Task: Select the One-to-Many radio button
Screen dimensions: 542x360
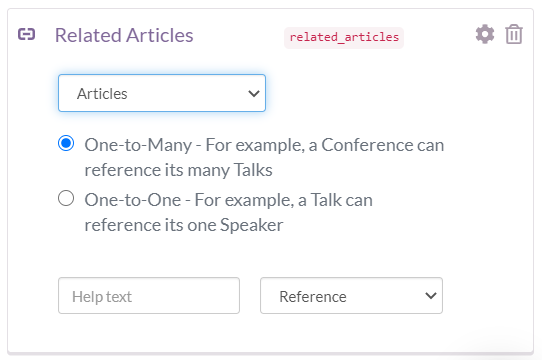Action: point(66,143)
